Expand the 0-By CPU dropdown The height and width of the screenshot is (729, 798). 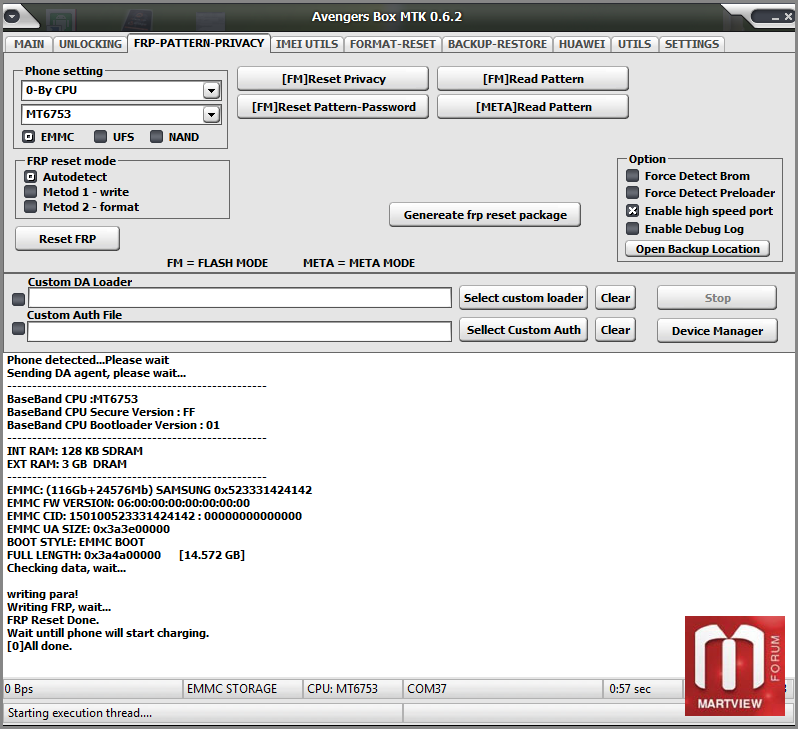pos(211,91)
